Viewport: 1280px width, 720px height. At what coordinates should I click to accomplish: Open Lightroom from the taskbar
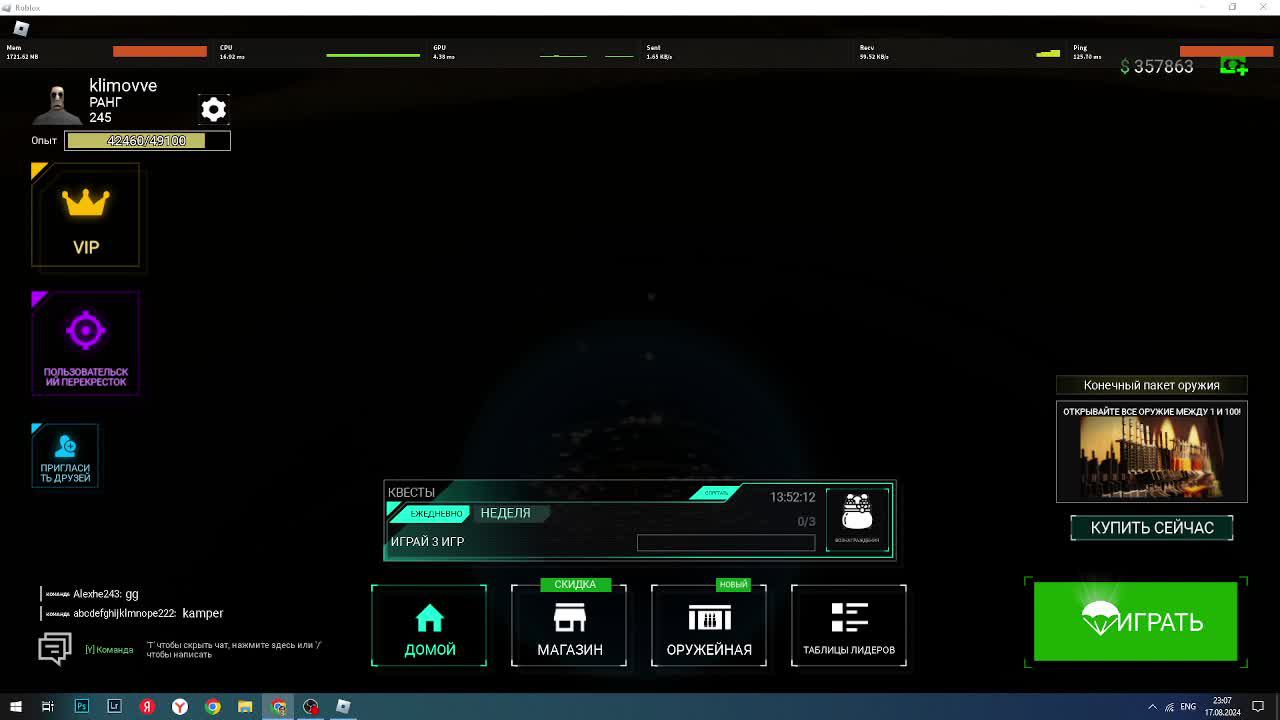pyautogui.click(x=114, y=706)
